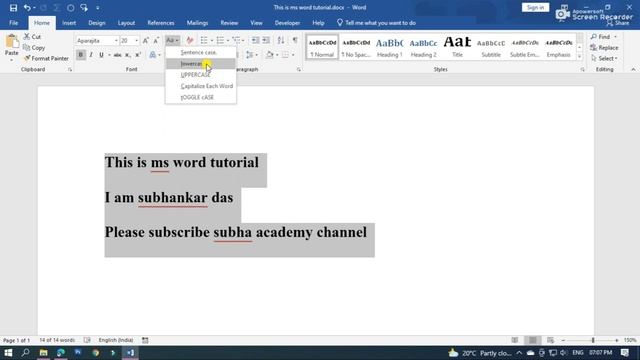Viewport: 640px width, 360px height.
Task: Open the Clipboard pane launcher
Action: pyautogui.click(x=70, y=70)
